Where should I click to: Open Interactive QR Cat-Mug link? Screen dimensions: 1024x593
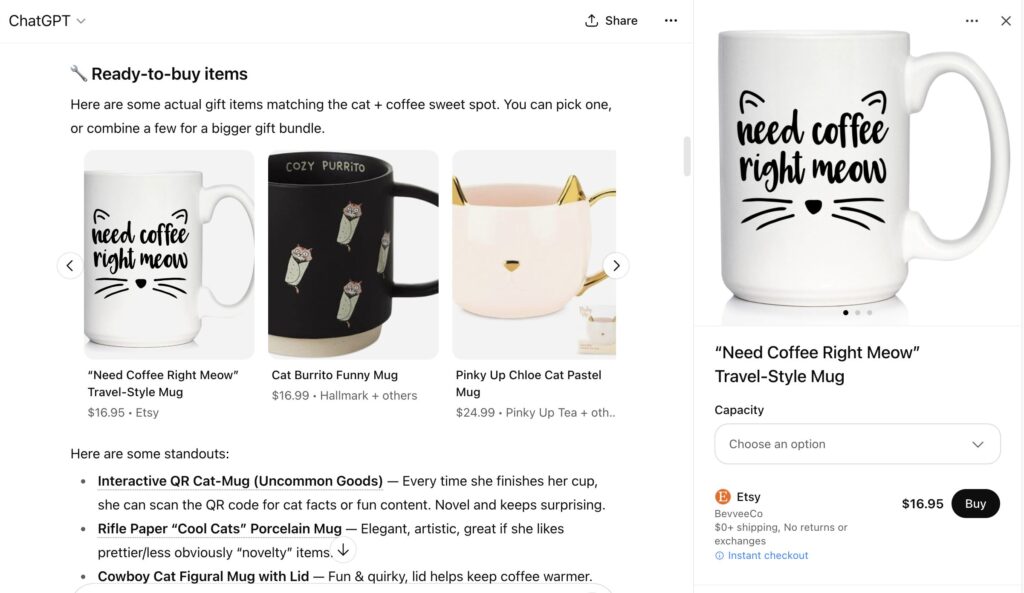240,481
